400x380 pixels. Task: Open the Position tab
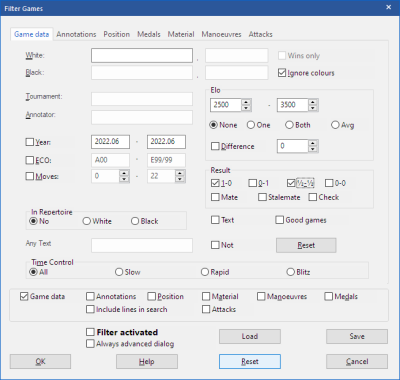click(116, 34)
